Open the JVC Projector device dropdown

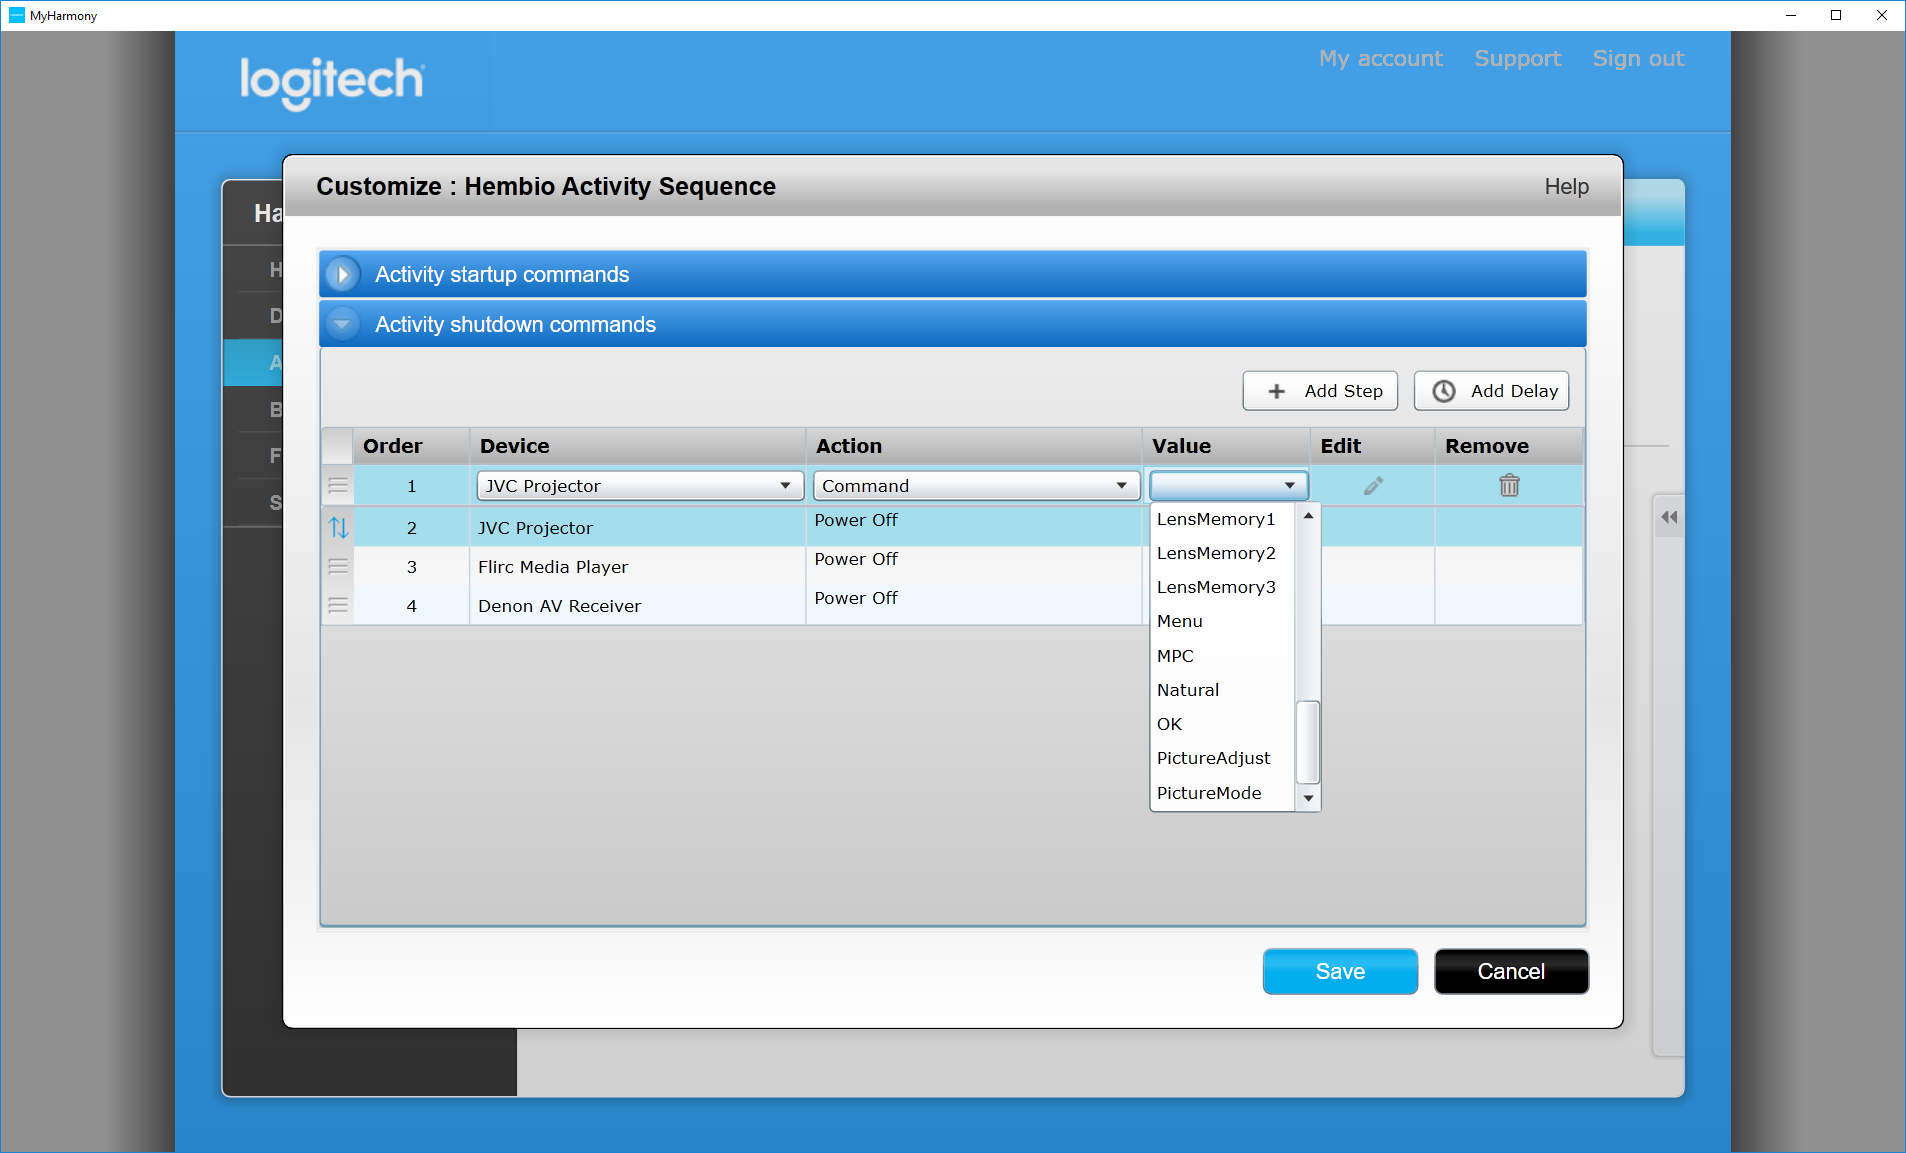point(640,486)
